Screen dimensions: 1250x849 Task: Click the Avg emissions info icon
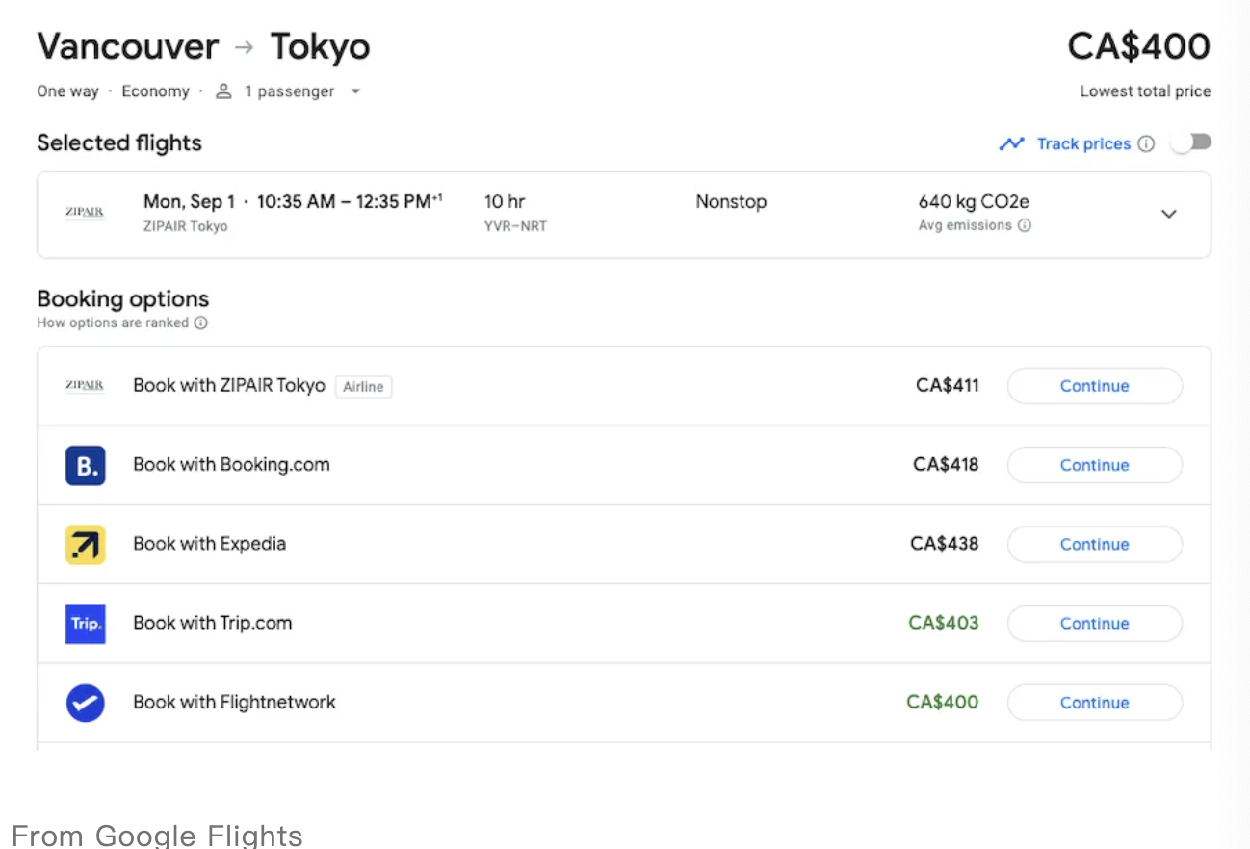pyautogui.click(x=1024, y=226)
